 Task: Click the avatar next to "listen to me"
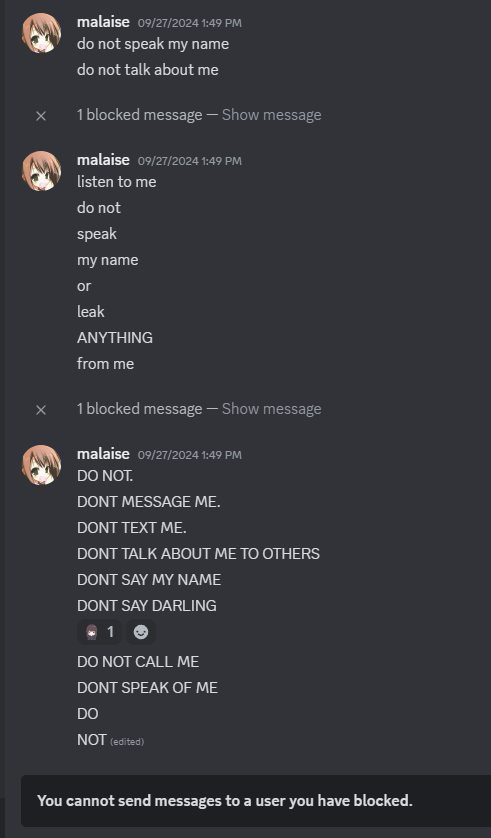point(41,171)
